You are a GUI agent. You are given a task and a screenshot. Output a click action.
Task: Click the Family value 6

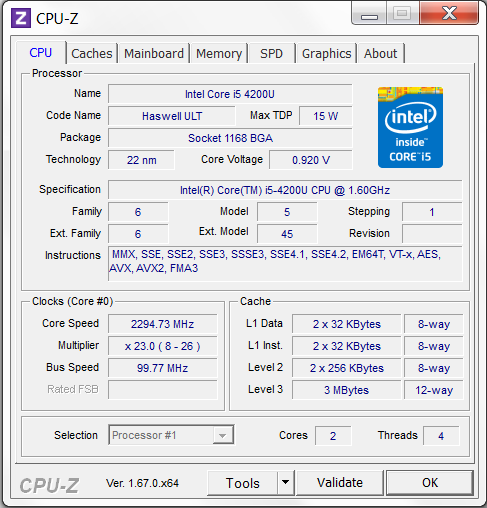coord(138,212)
